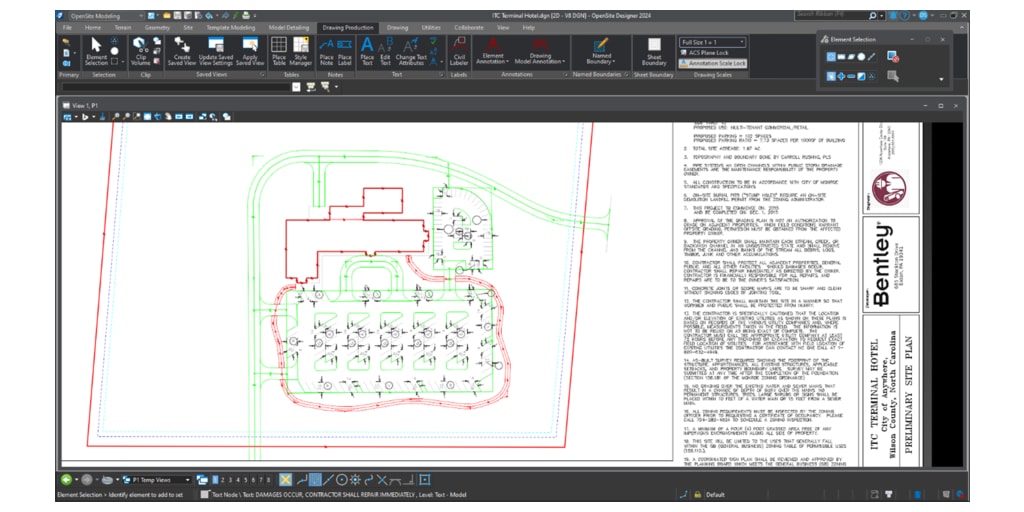Switch to the Terrain ribbon tab
Screen dimensions: 1024x512
click(x=123, y=28)
